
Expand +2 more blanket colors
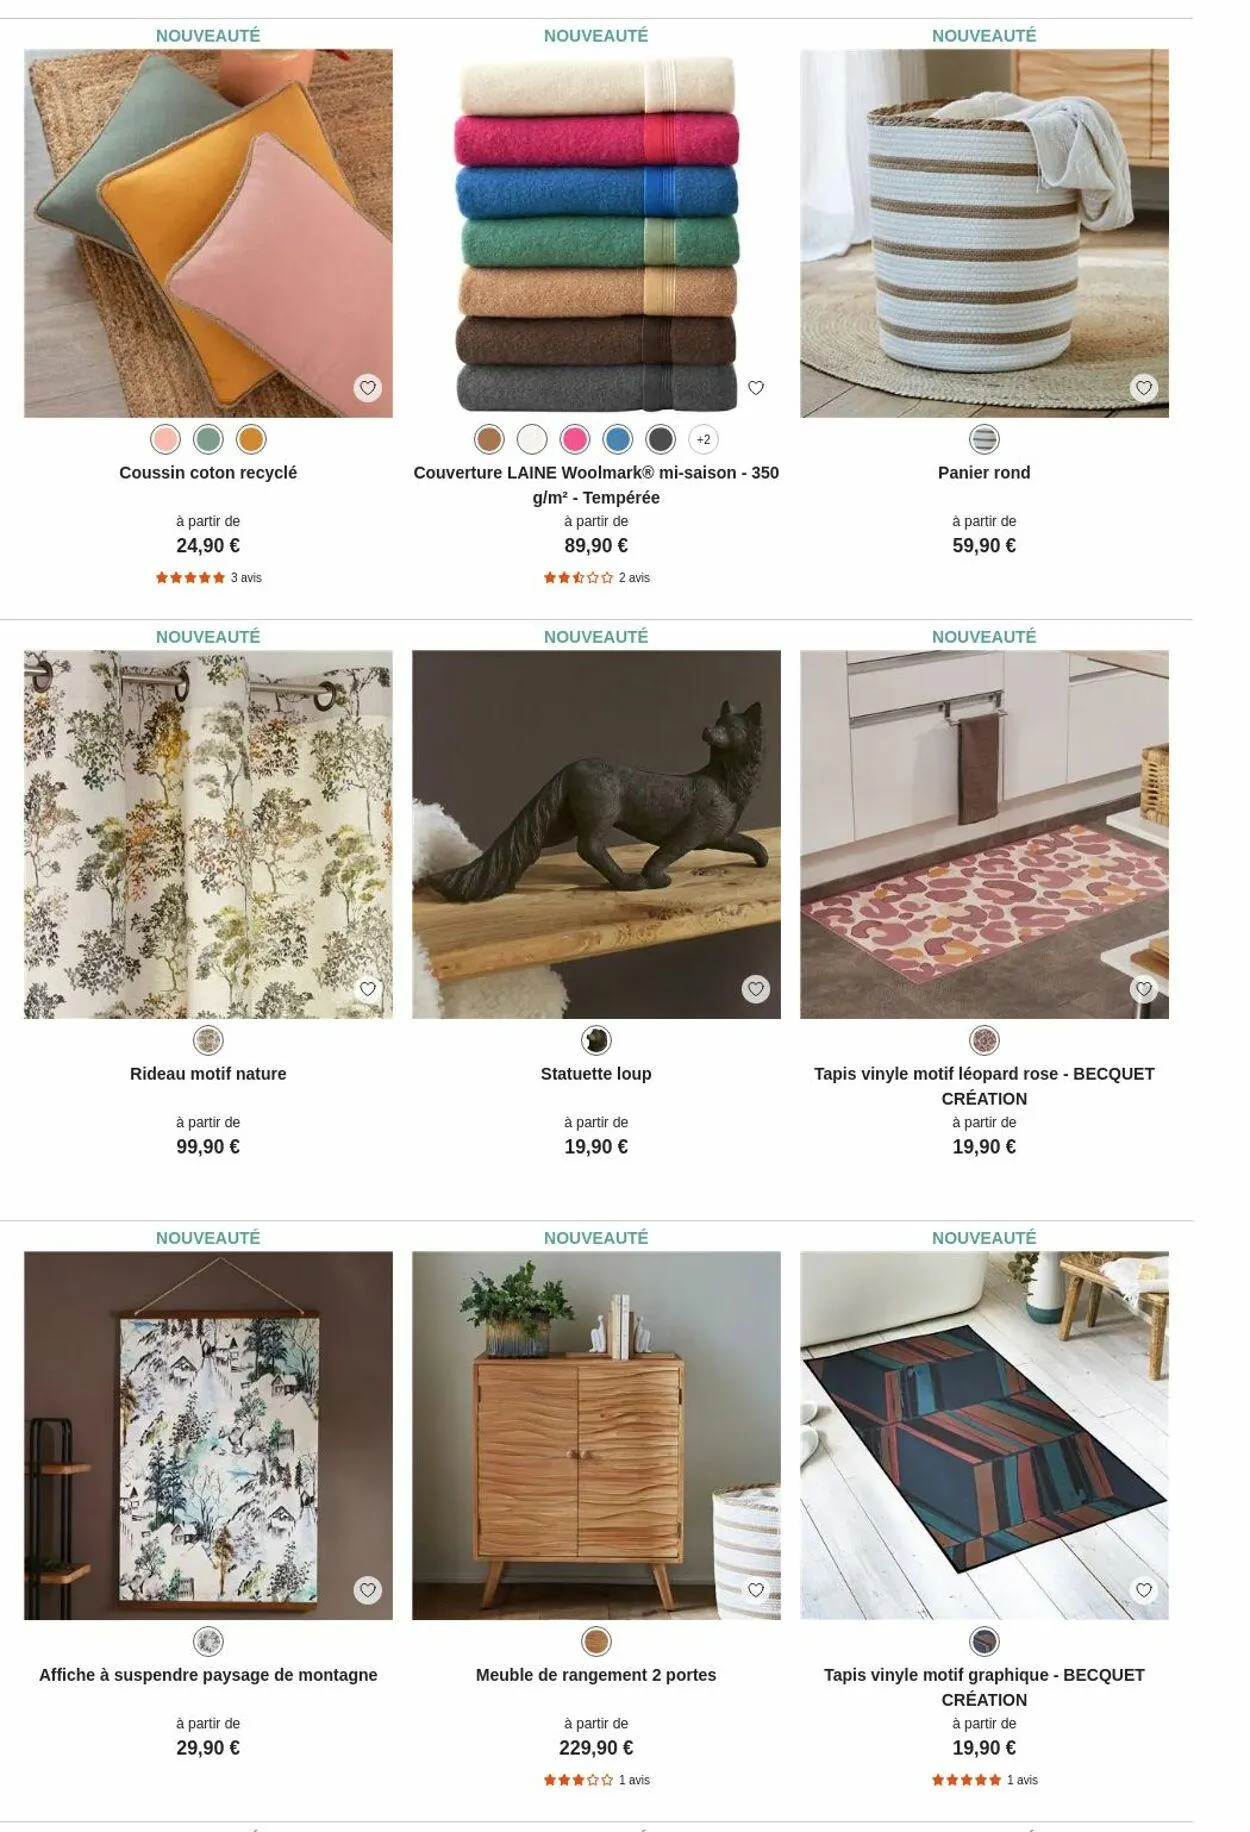coord(704,439)
